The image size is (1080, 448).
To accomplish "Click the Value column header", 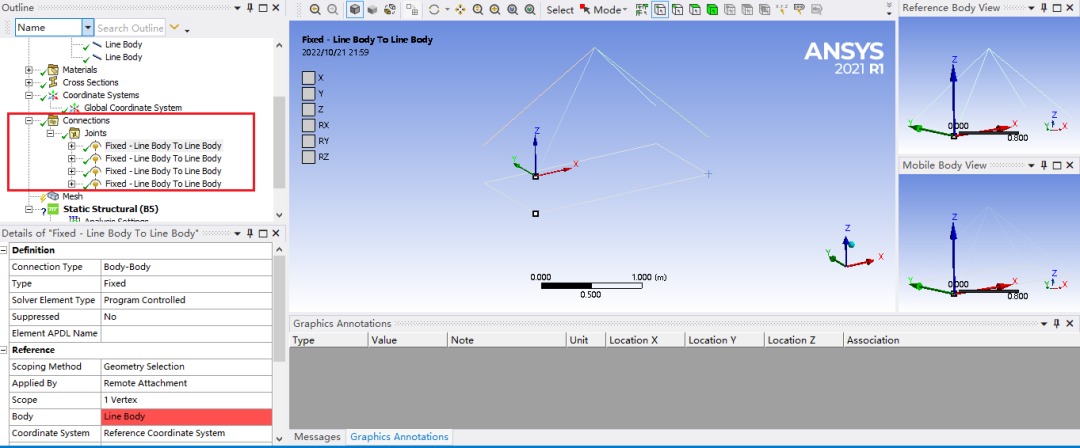I will click(408, 340).
